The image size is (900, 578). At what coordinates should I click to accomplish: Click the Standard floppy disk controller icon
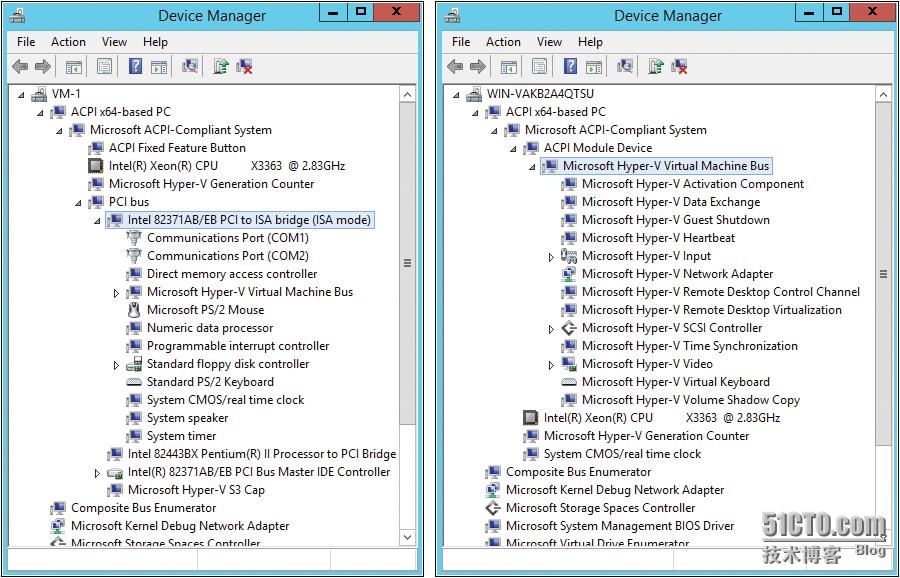click(x=134, y=364)
